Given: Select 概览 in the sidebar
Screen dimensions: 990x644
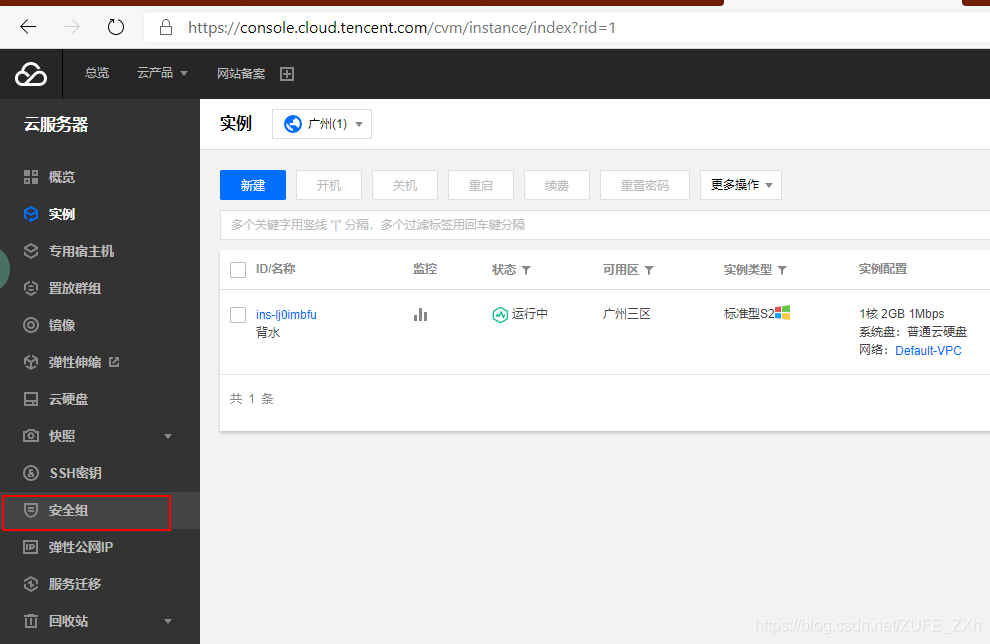Looking at the screenshot, I should pos(62,177).
